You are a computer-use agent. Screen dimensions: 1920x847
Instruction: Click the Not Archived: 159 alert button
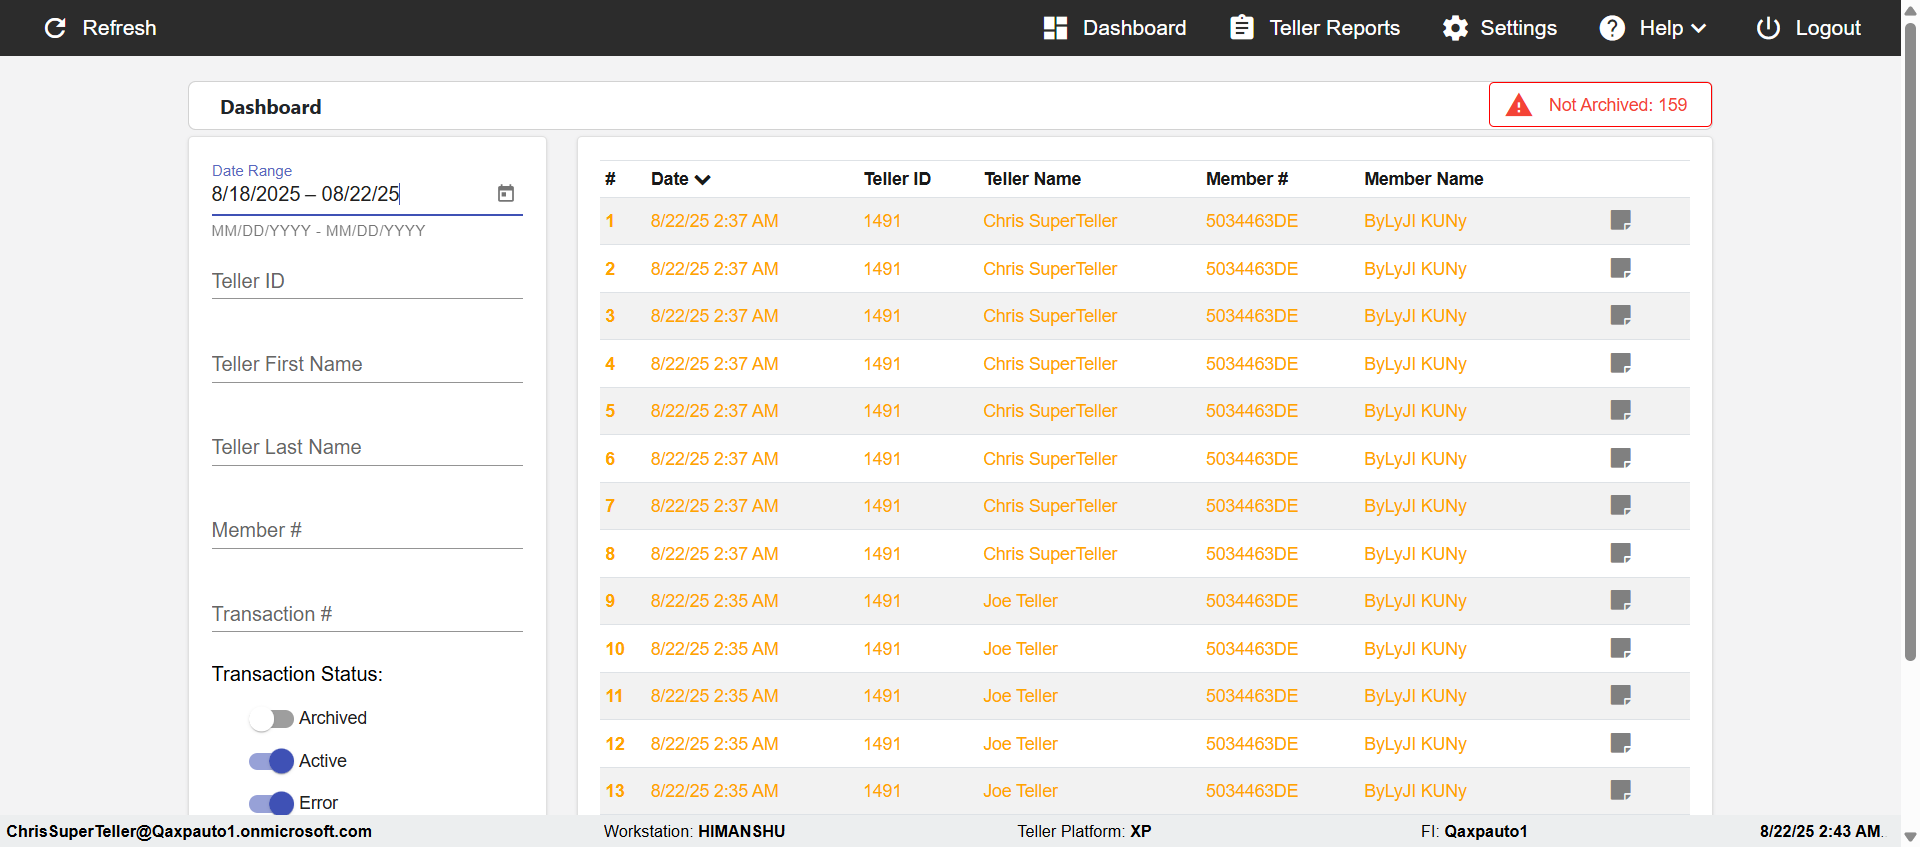click(x=1600, y=105)
